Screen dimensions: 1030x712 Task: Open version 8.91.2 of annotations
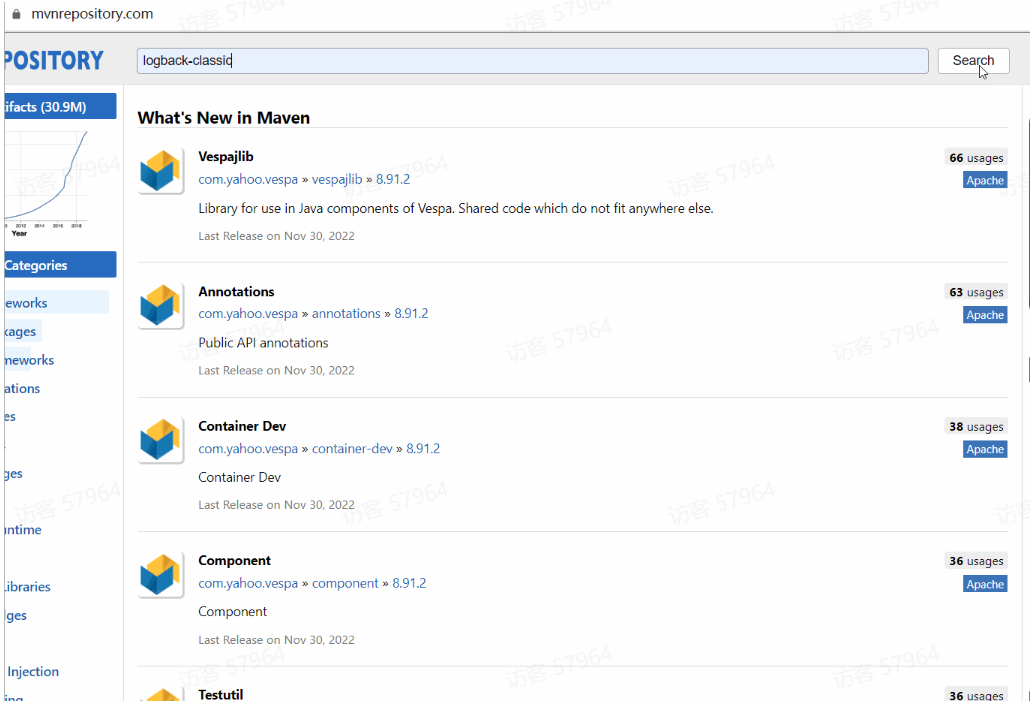pyautogui.click(x=411, y=314)
